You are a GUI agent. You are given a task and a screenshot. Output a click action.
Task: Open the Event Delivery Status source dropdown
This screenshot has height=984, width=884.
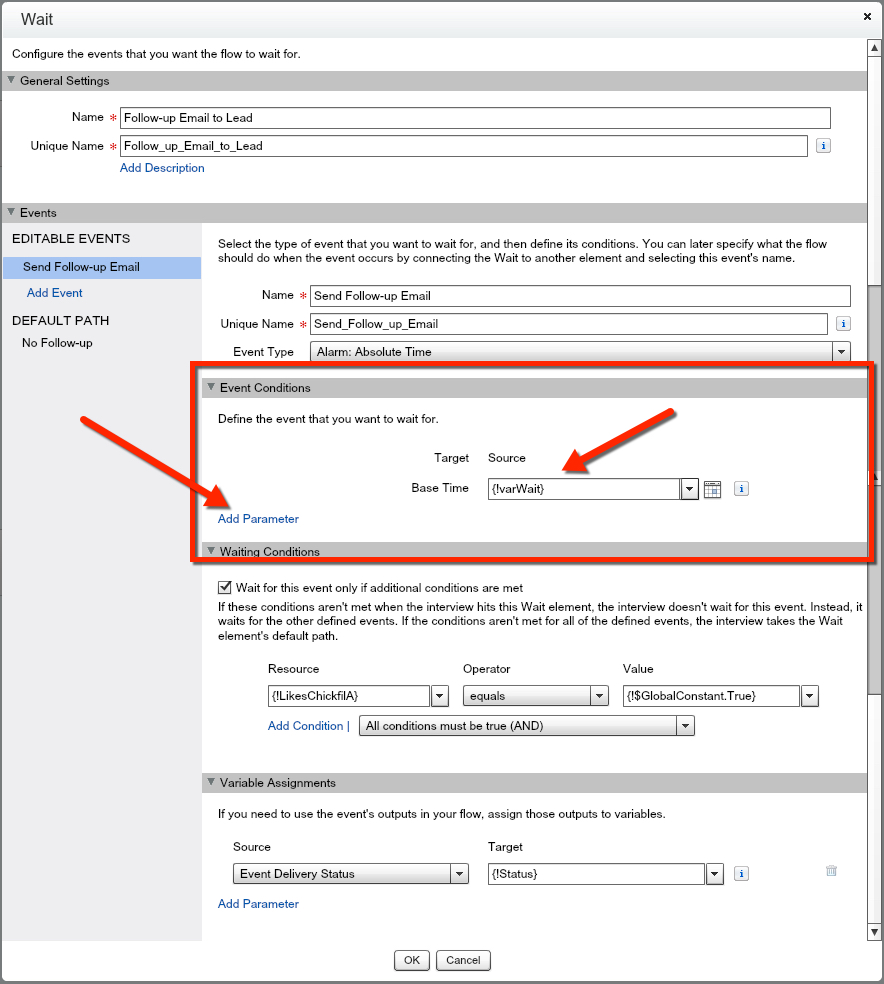point(459,874)
